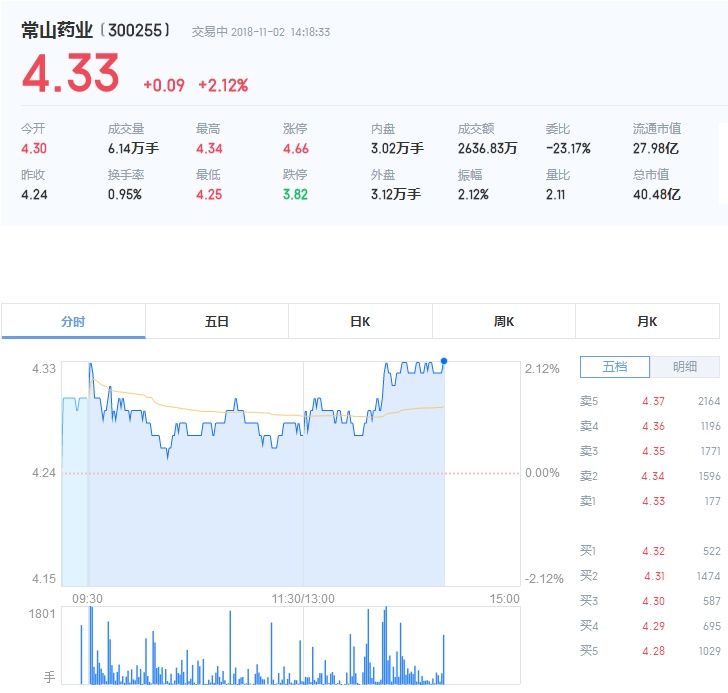Click the 09:30 time axis label
728x693 pixels.
click(x=87, y=599)
